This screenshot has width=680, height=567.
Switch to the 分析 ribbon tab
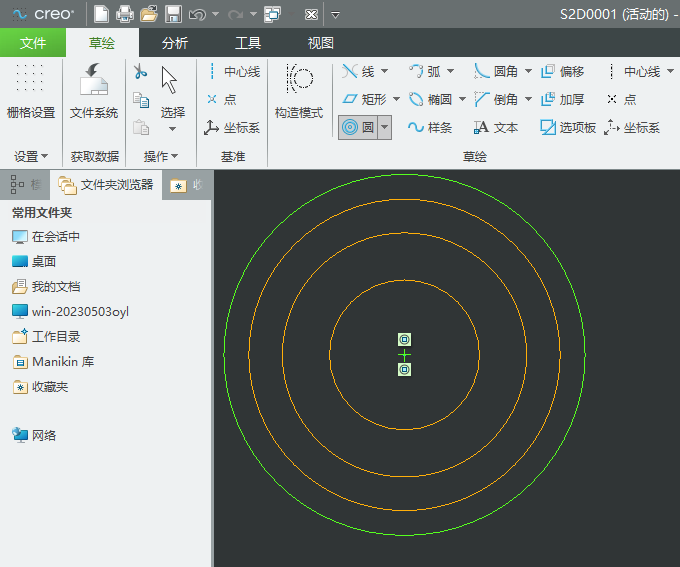(174, 43)
